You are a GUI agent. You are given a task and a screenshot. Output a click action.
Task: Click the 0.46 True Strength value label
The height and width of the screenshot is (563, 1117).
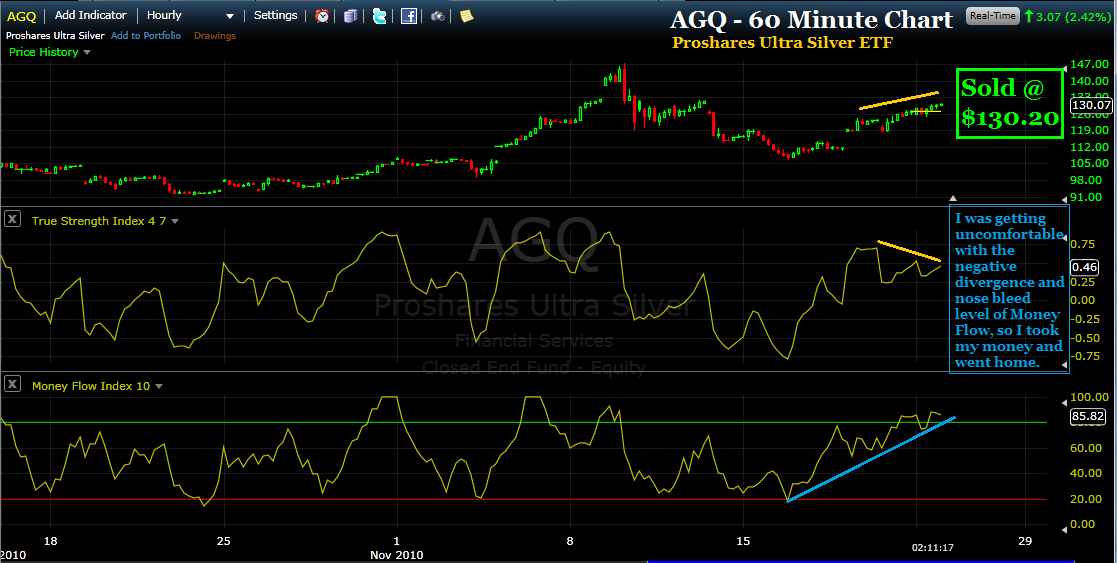point(1084,267)
